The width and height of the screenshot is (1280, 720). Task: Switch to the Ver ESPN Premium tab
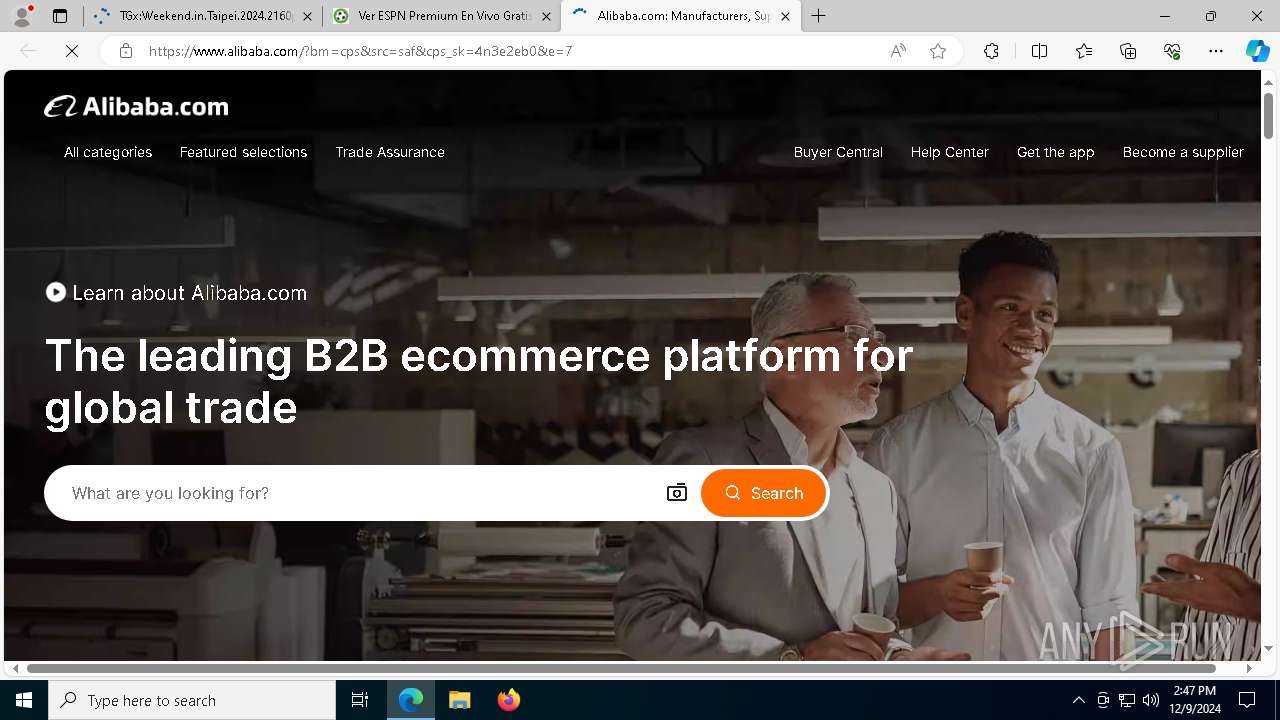pos(441,16)
